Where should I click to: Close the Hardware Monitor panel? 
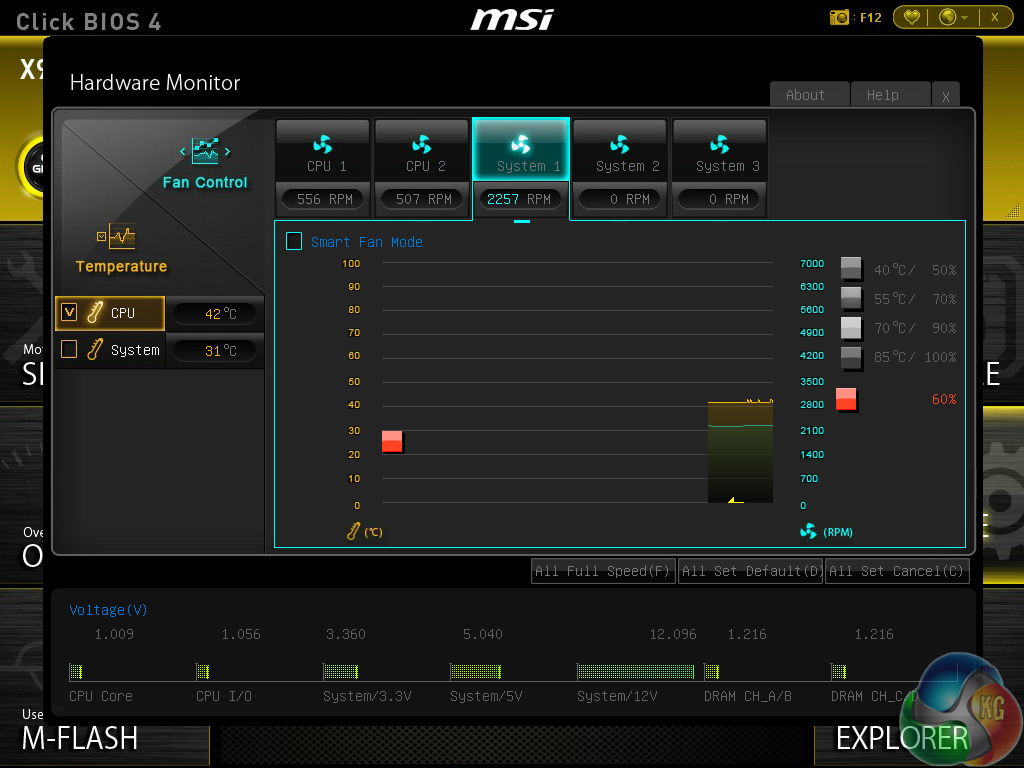click(946, 95)
